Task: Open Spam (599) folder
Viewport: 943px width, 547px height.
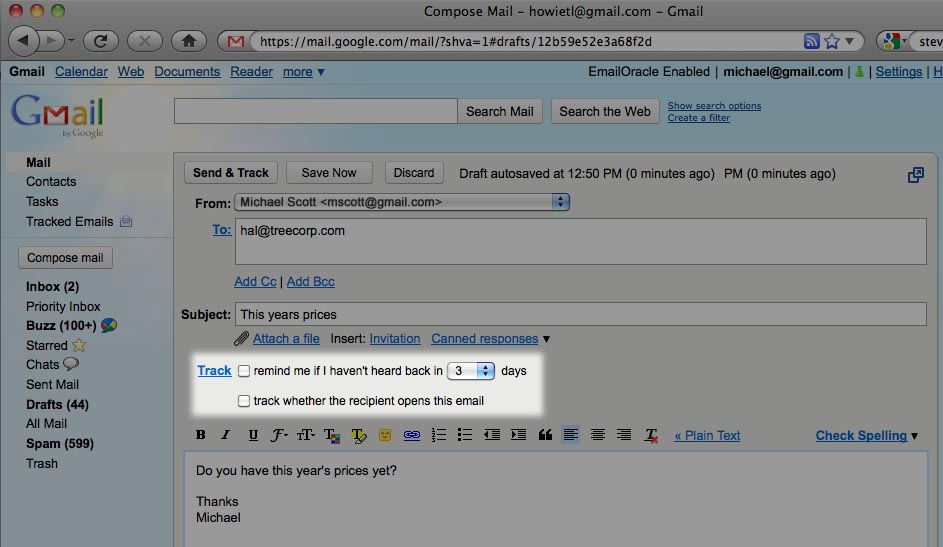Action: (x=60, y=444)
